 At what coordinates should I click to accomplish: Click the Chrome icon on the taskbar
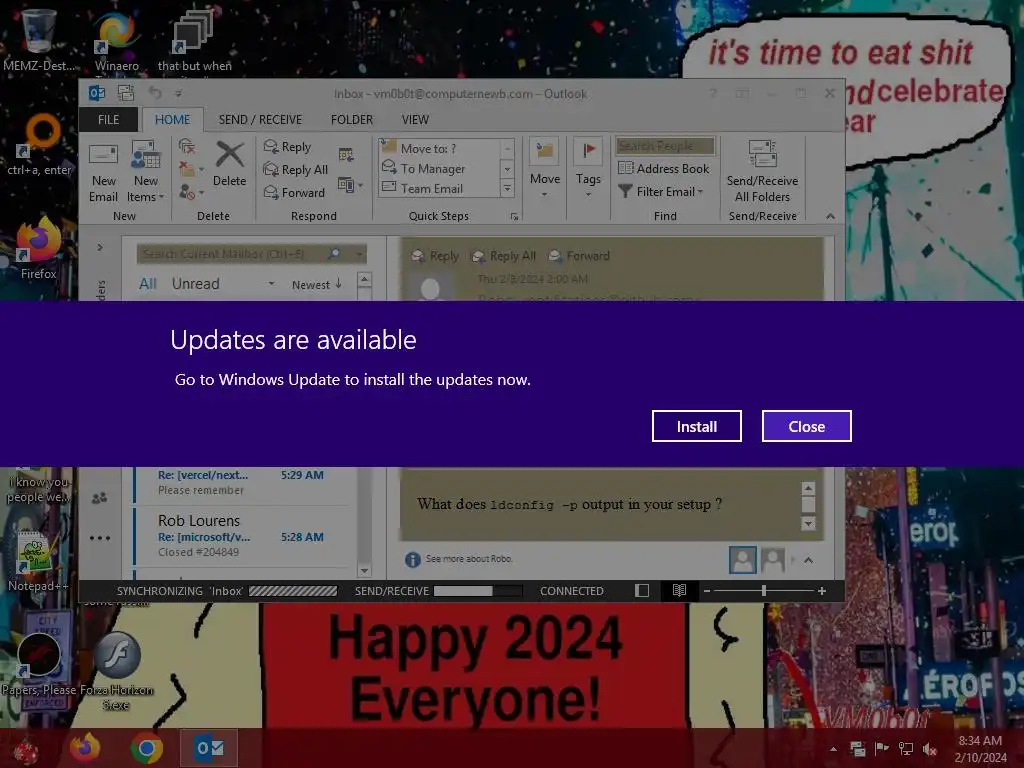146,748
